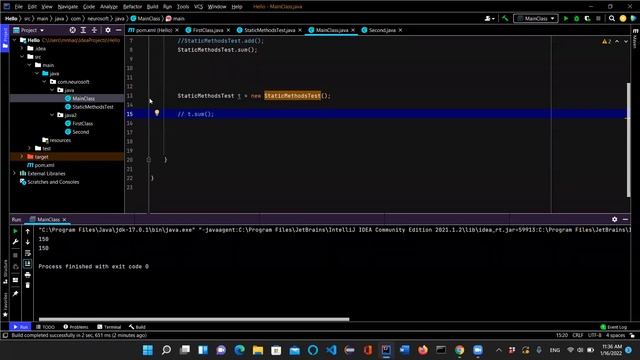Run MainClass with the toolbar play icon
640x360 pixels.
(x=566, y=18)
